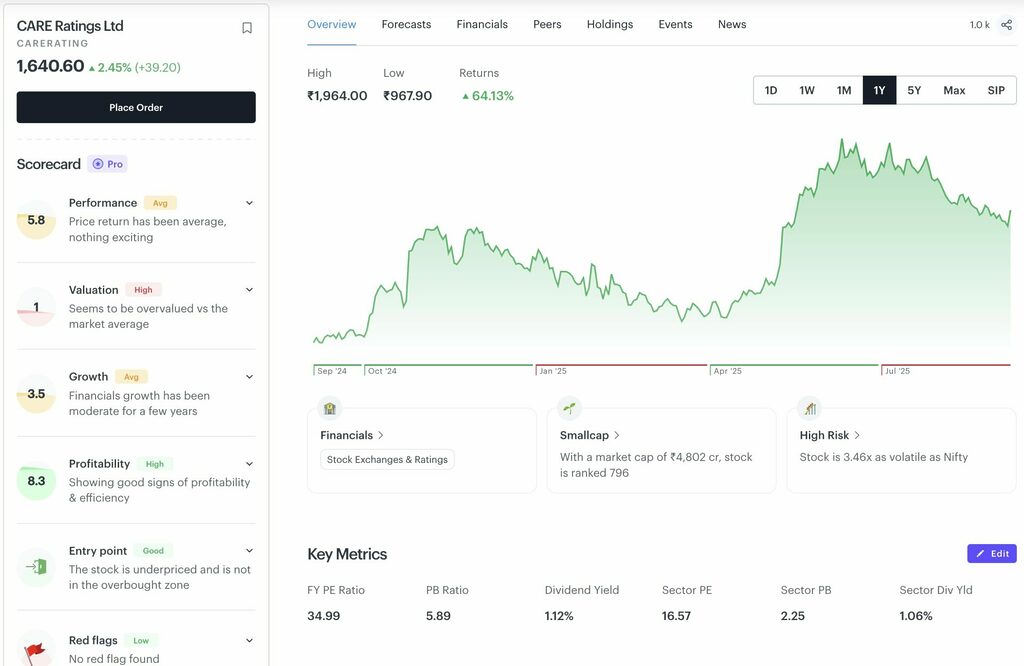The height and width of the screenshot is (666, 1024).
Task: Click the Sector PB value 2.25
Action: click(x=793, y=616)
